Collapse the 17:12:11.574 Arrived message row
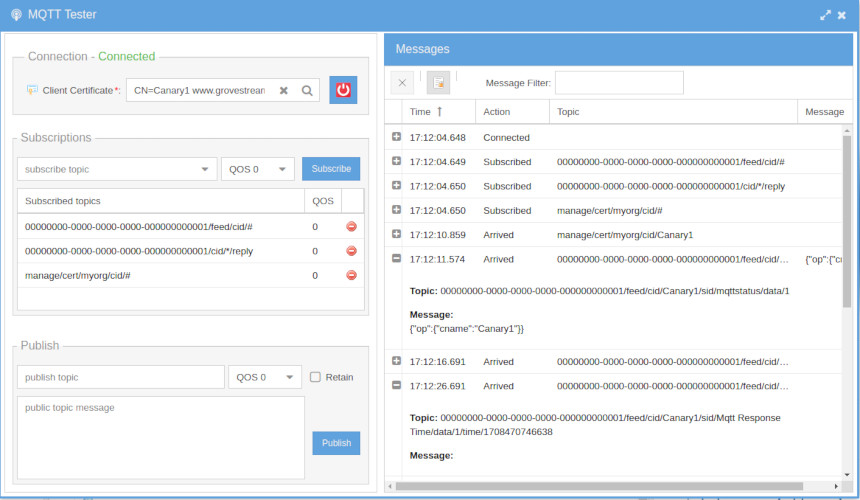This screenshot has width=860, height=500. pyautogui.click(x=396, y=259)
